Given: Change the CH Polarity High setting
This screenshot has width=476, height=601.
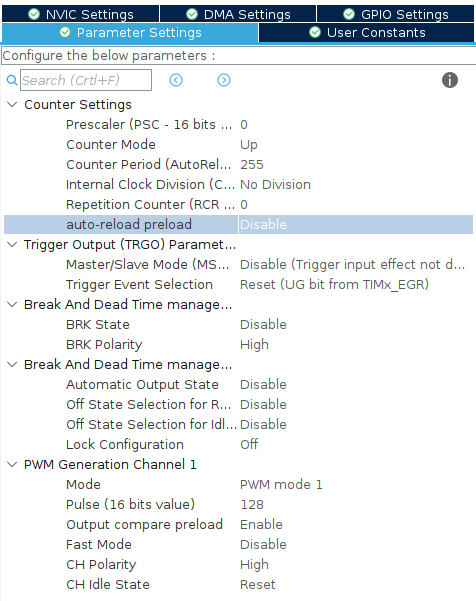Looking at the screenshot, I should (x=254, y=565).
